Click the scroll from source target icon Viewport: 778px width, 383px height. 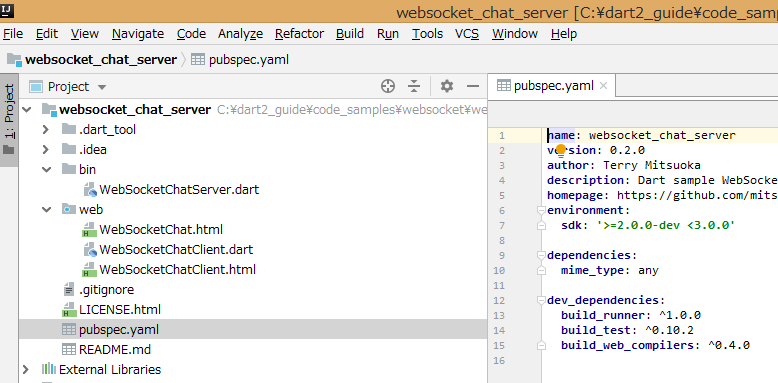click(388, 86)
